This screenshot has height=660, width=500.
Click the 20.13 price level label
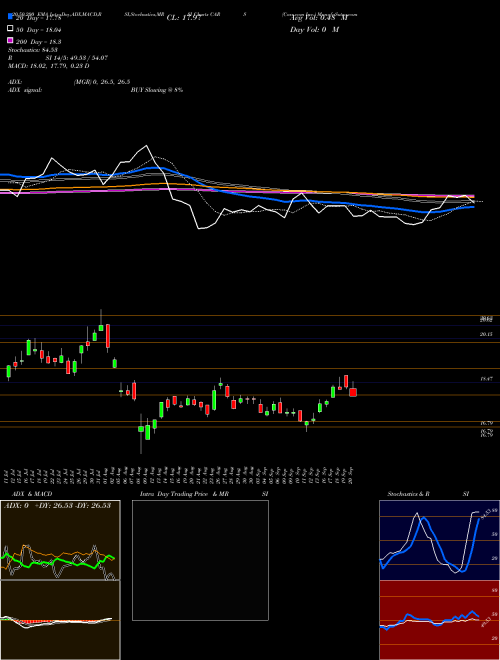[486, 334]
